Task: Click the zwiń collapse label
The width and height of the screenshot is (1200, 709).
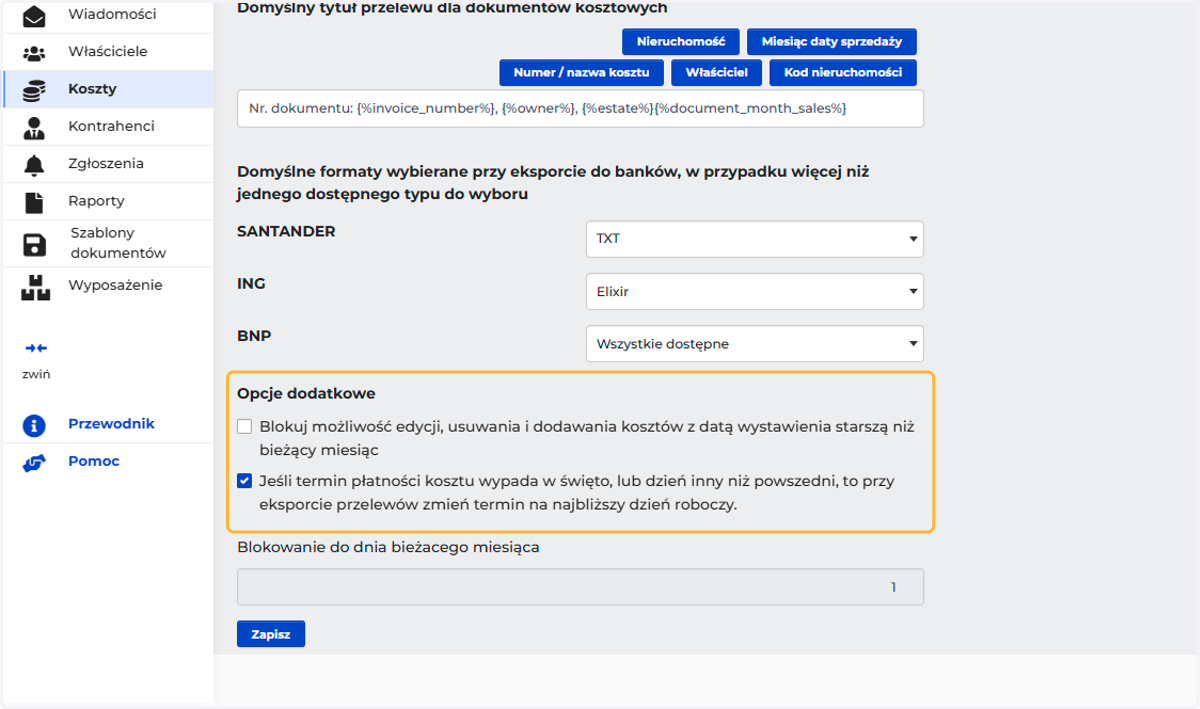Action: tap(36, 375)
